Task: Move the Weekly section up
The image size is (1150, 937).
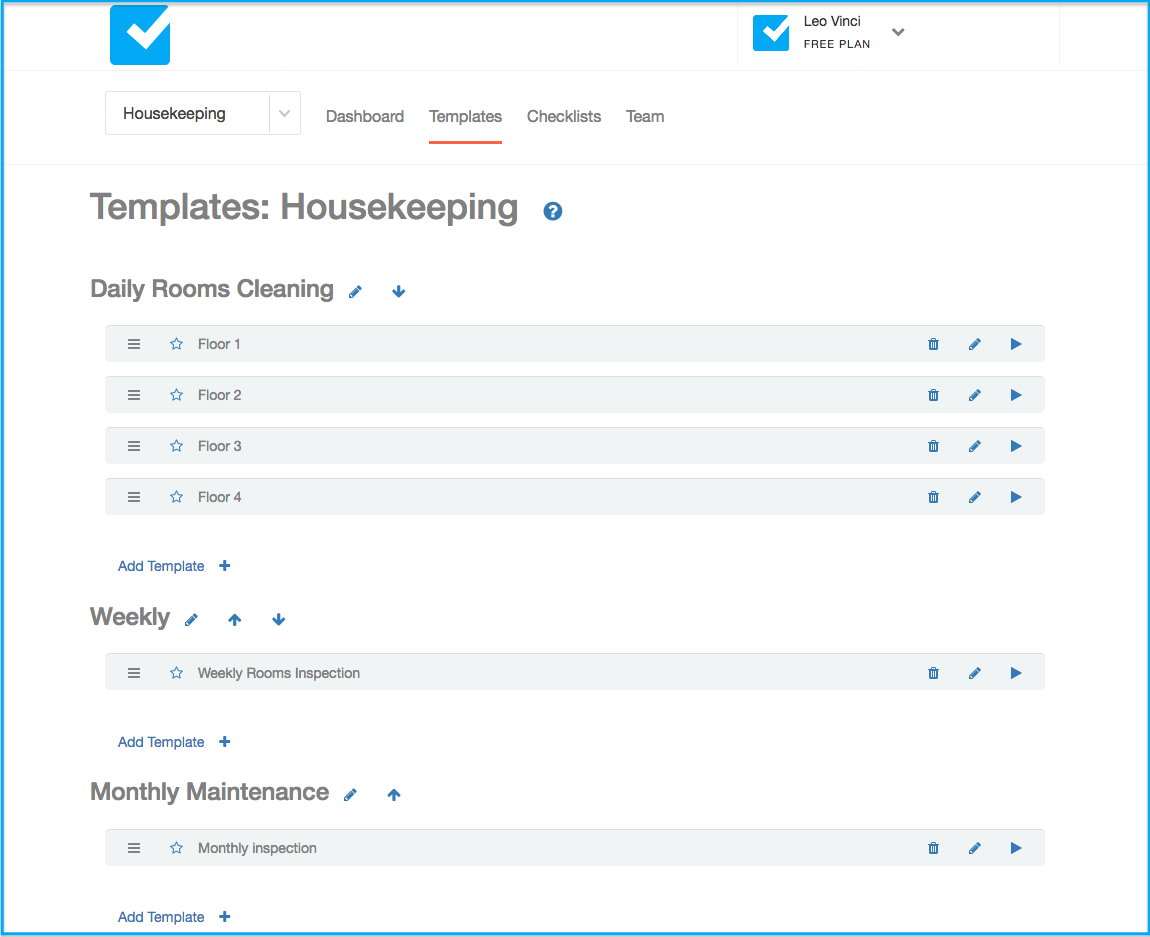Action: (235, 620)
